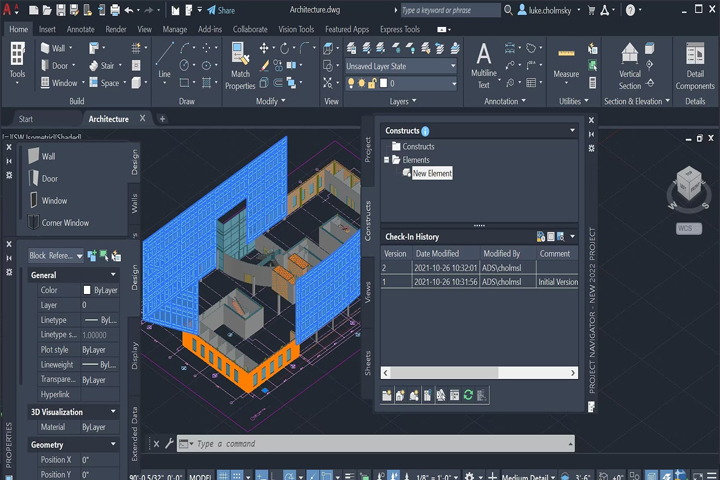Click the Check-In History horizontal scrollbar thumb
Image resolution: width=720 pixels, height=480 pixels.
point(444,373)
